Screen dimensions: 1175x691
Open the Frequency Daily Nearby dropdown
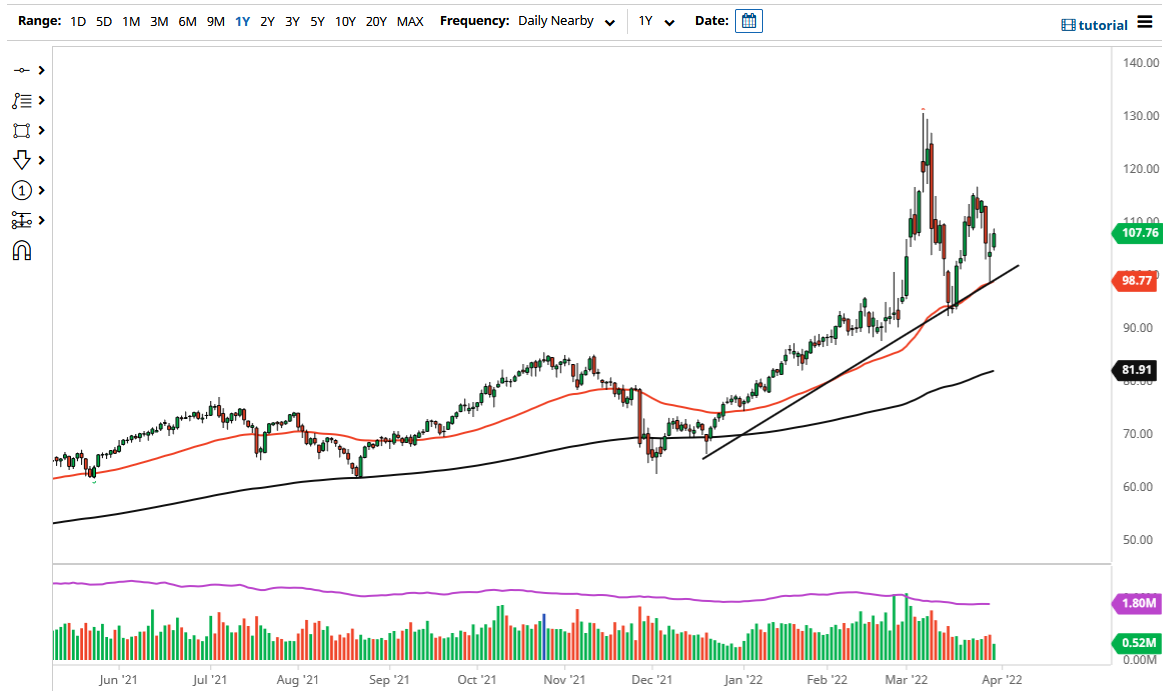click(566, 20)
